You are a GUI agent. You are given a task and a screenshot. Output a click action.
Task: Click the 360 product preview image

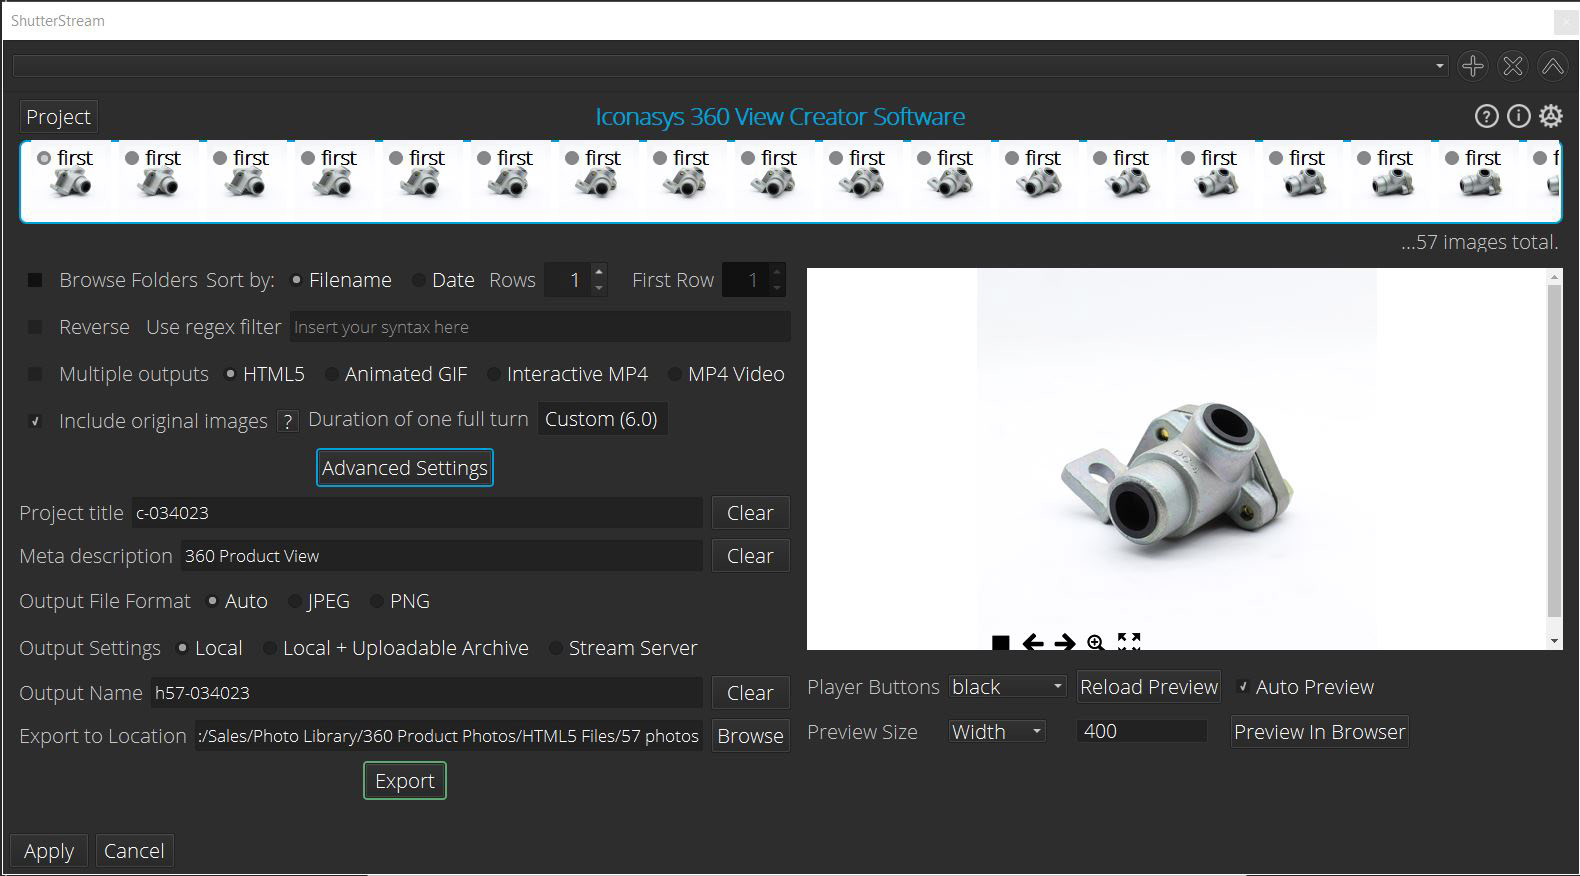pyautogui.click(x=1177, y=459)
